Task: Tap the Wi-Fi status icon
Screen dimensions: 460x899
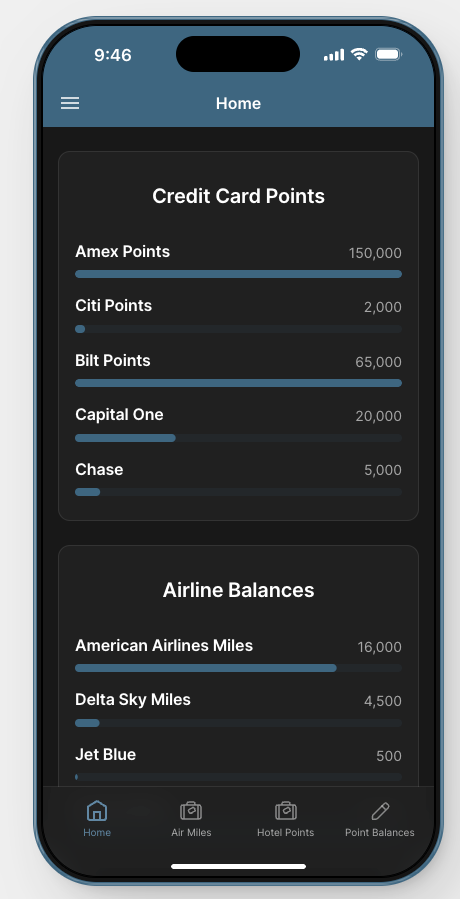Action: pyautogui.click(x=360, y=54)
